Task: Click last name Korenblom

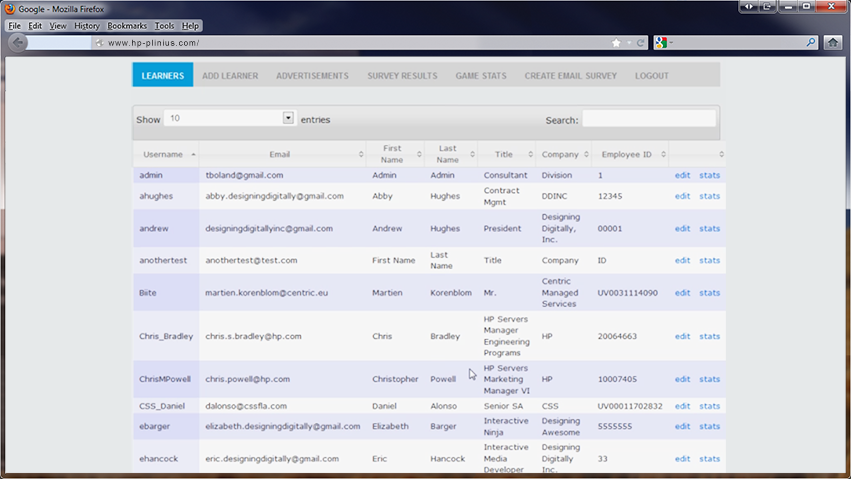Action: click(451, 292)
